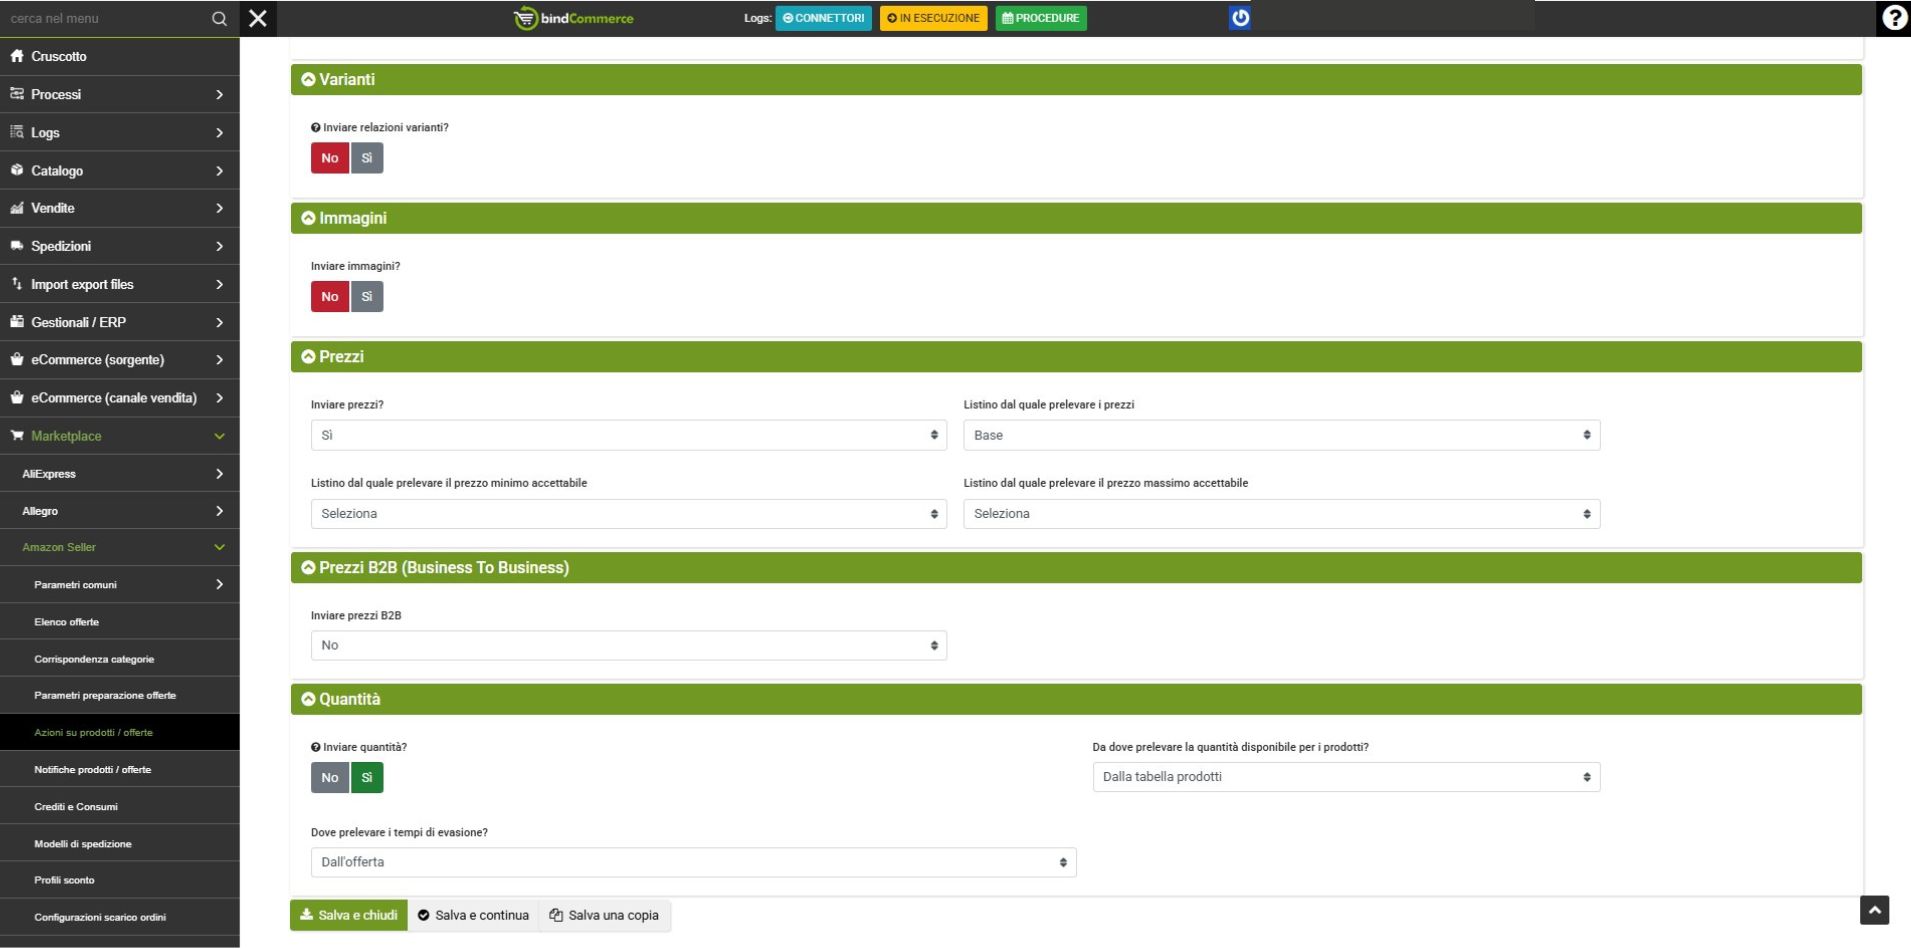
Task: Click the blue power icon in top bar
Action: point(1240,18)
